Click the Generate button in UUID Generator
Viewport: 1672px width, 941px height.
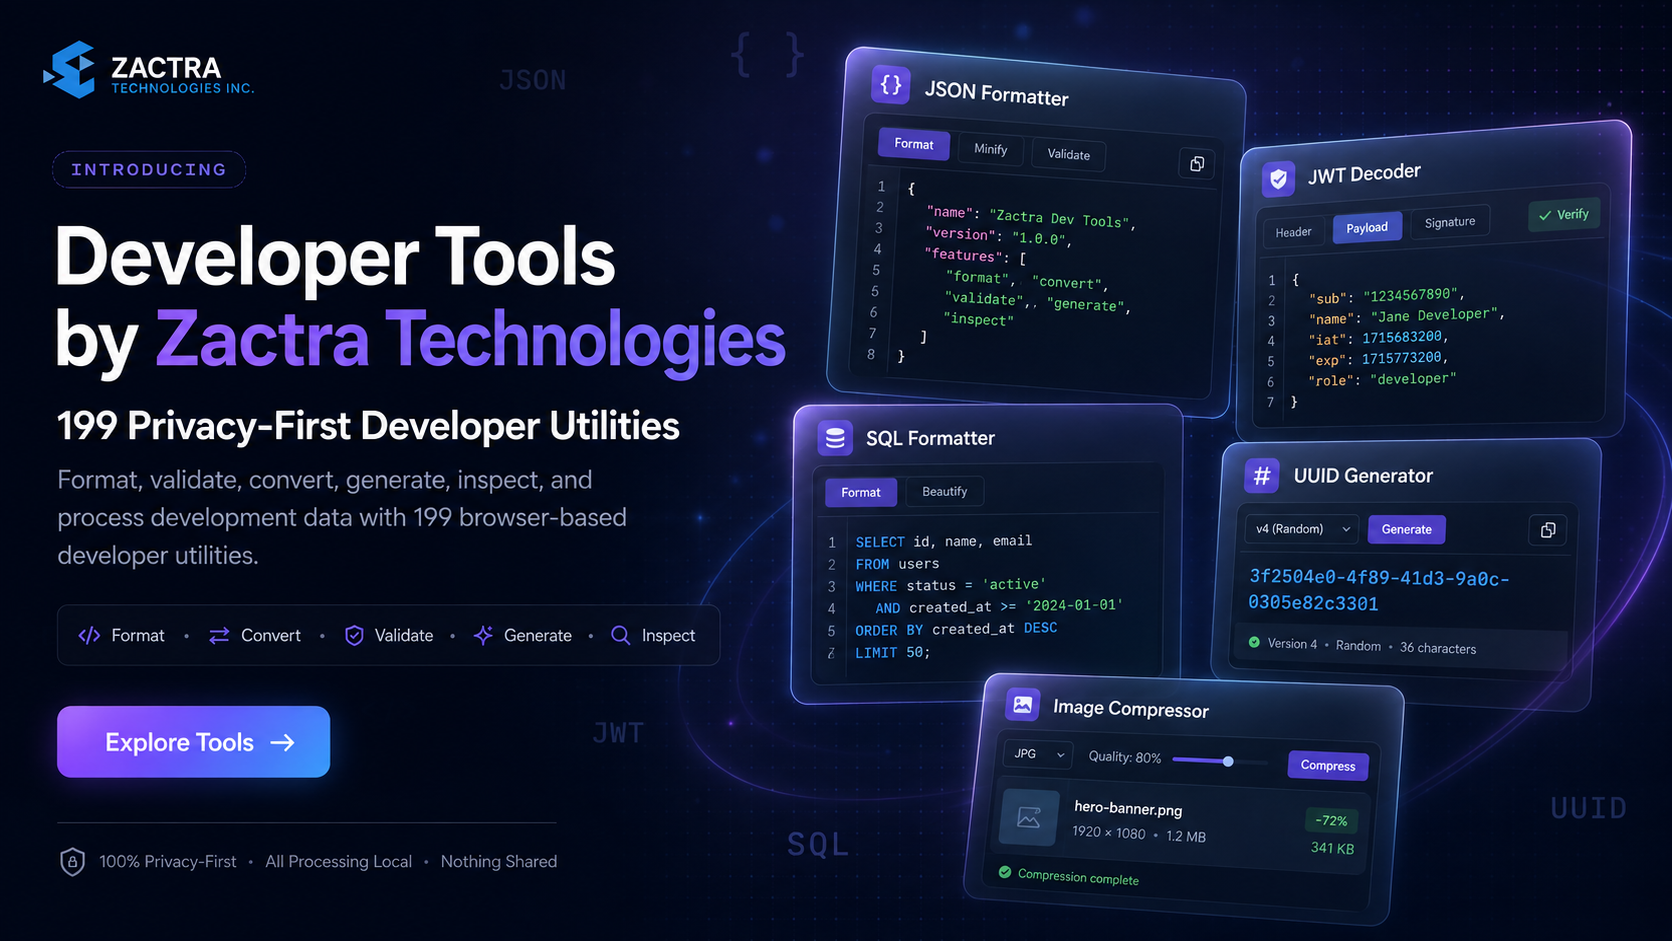[1406, 529]
